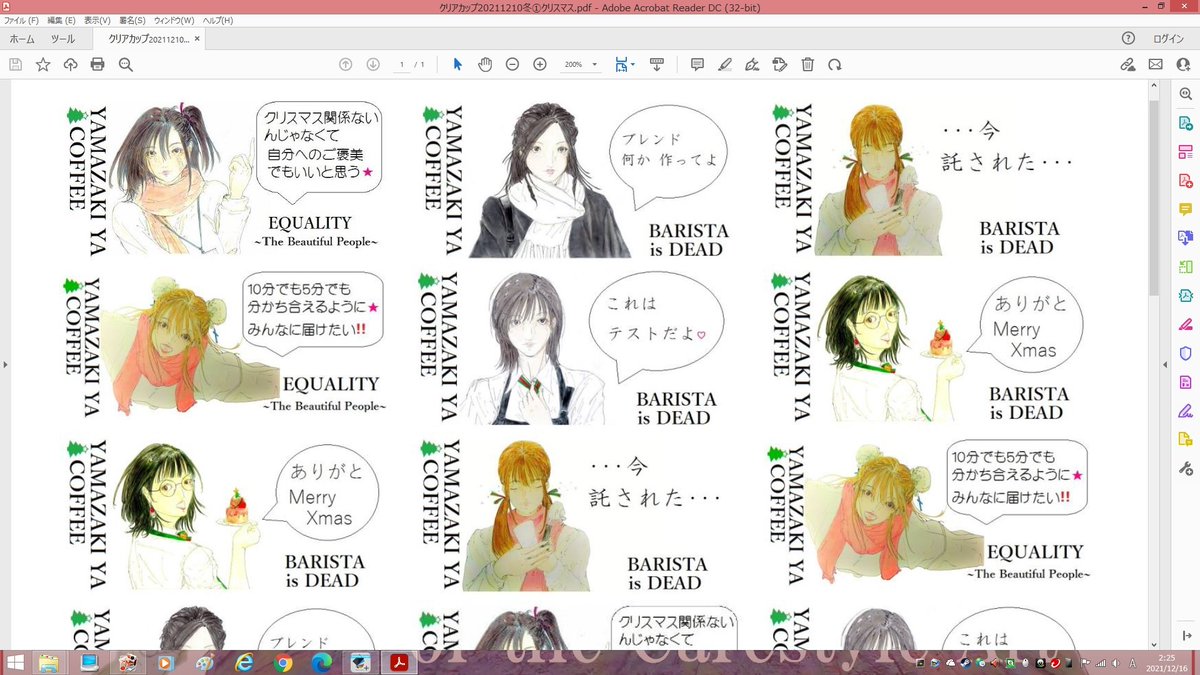Zoom in with plus button

click(540, 64)
